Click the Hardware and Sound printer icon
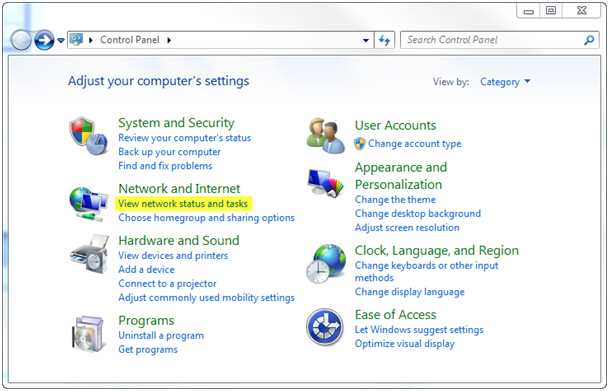 pos(89,254)
